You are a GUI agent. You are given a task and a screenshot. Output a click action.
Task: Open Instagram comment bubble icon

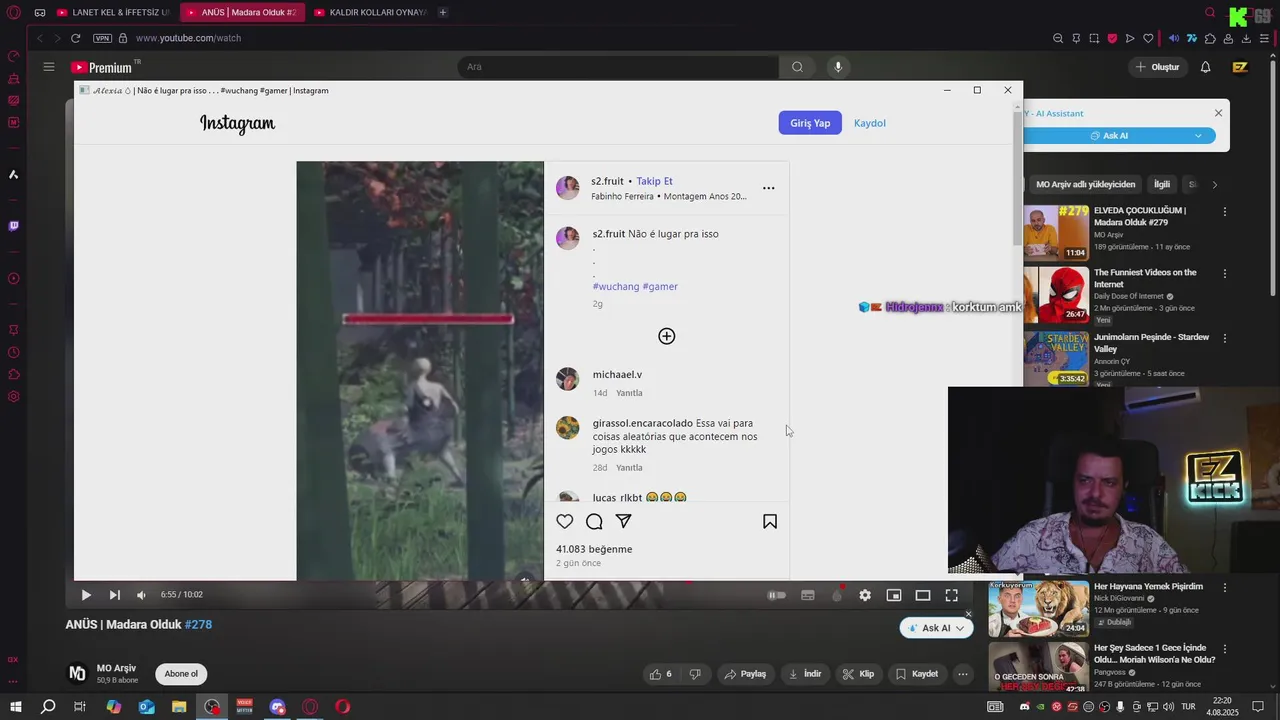coord(594,521)
